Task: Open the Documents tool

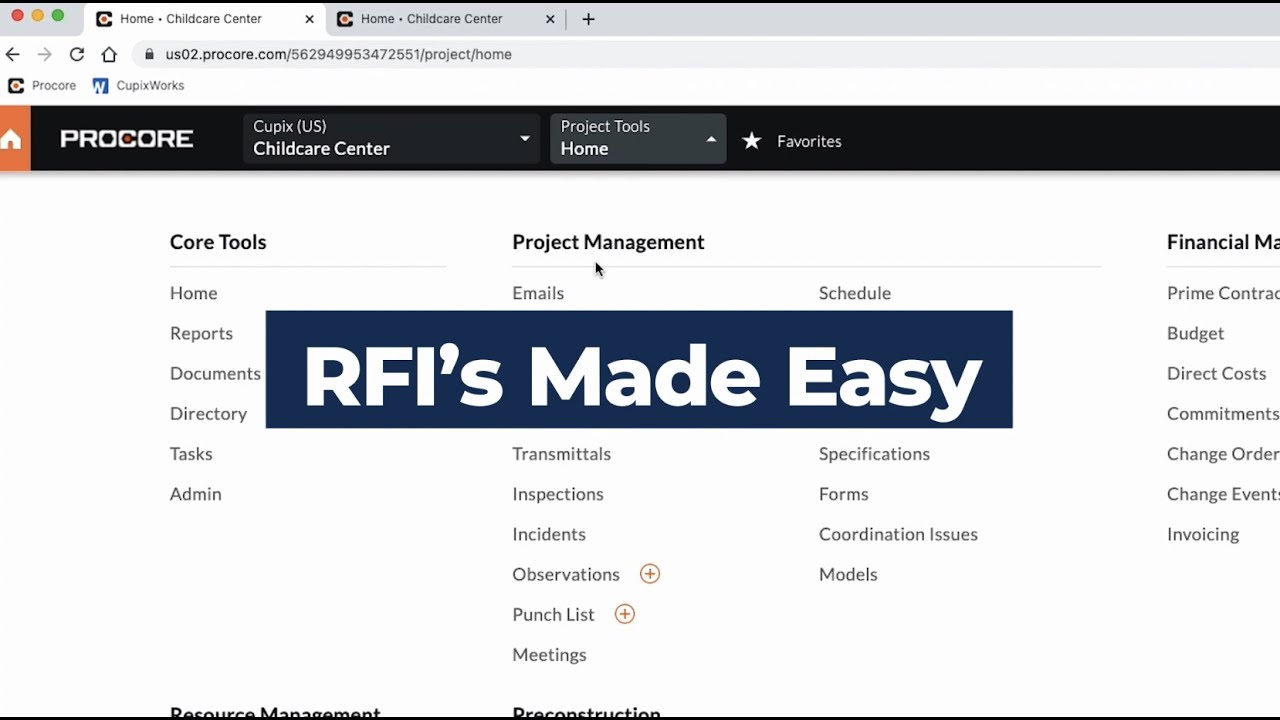Action: [x=215, y=373]
